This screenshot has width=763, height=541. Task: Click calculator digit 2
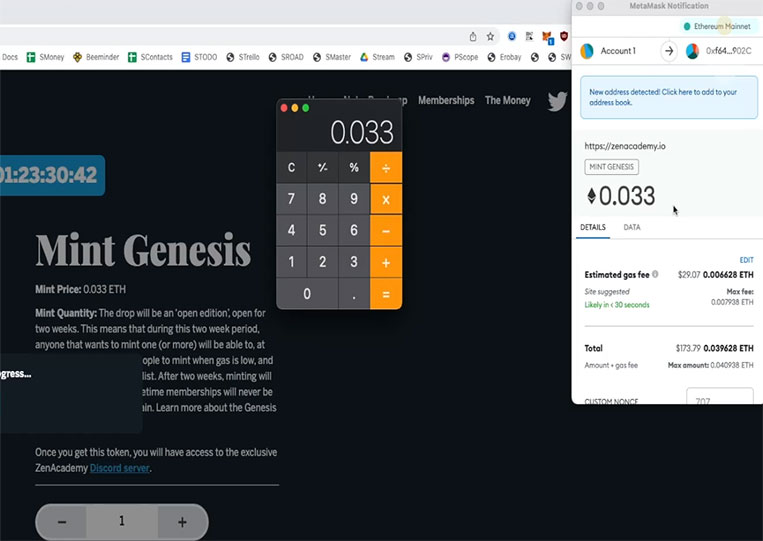pos(323,262)
